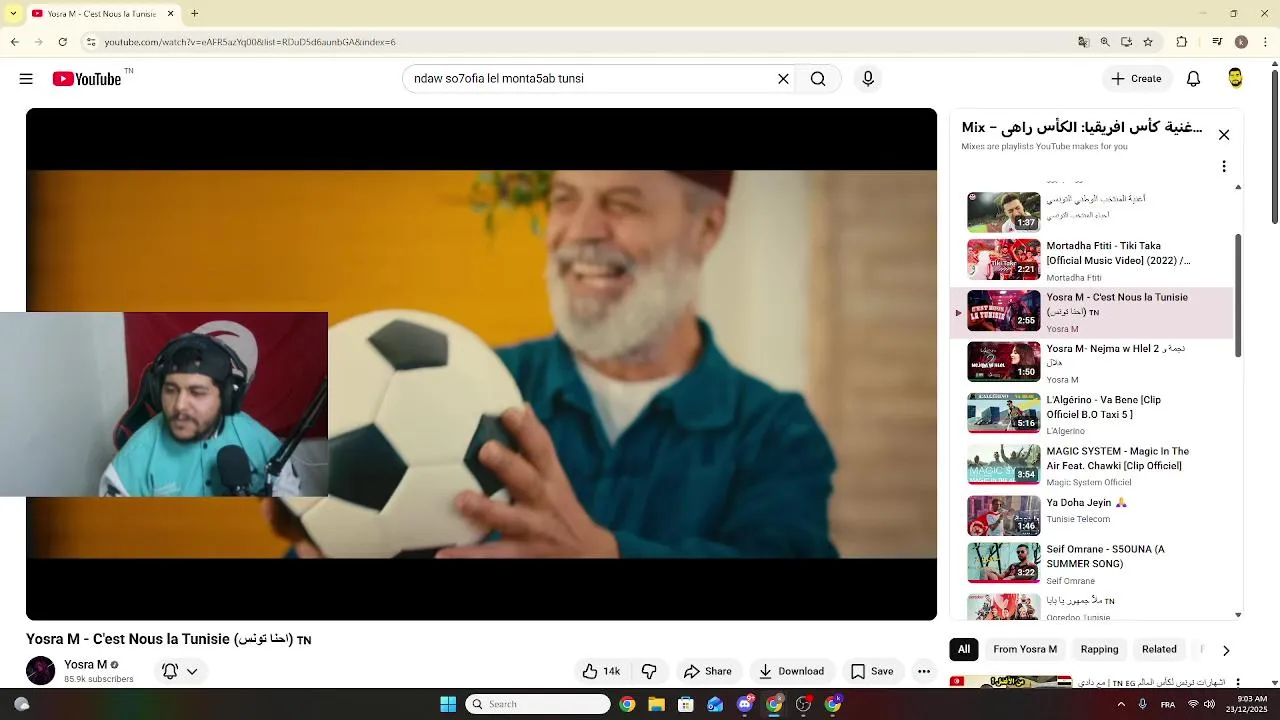Open the Yosra M channel name link

85,664
